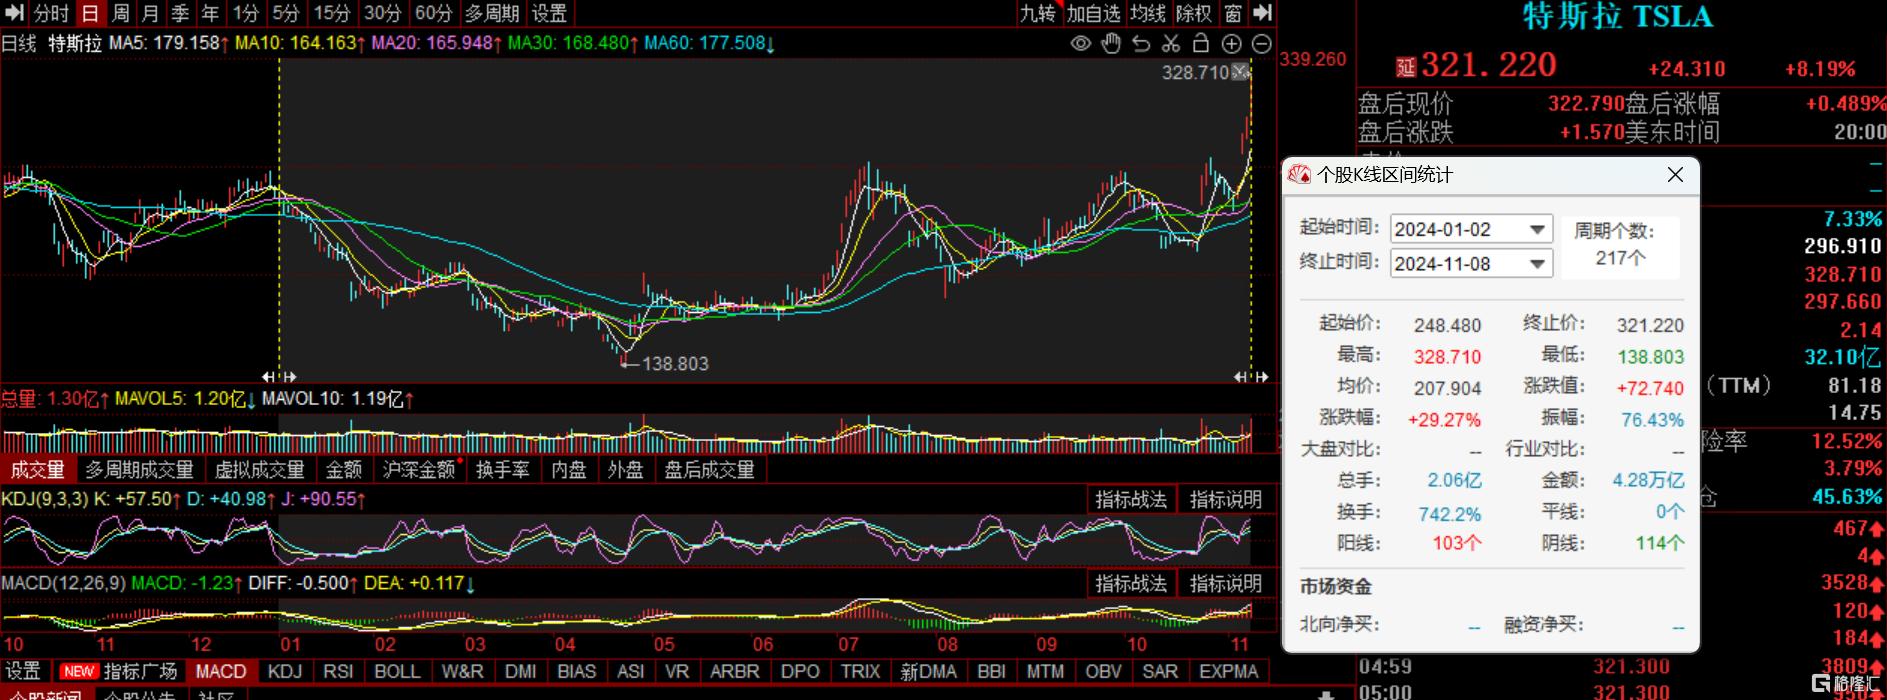
Task: Select the 60分 period tab
Action: [x=433, y=13]
